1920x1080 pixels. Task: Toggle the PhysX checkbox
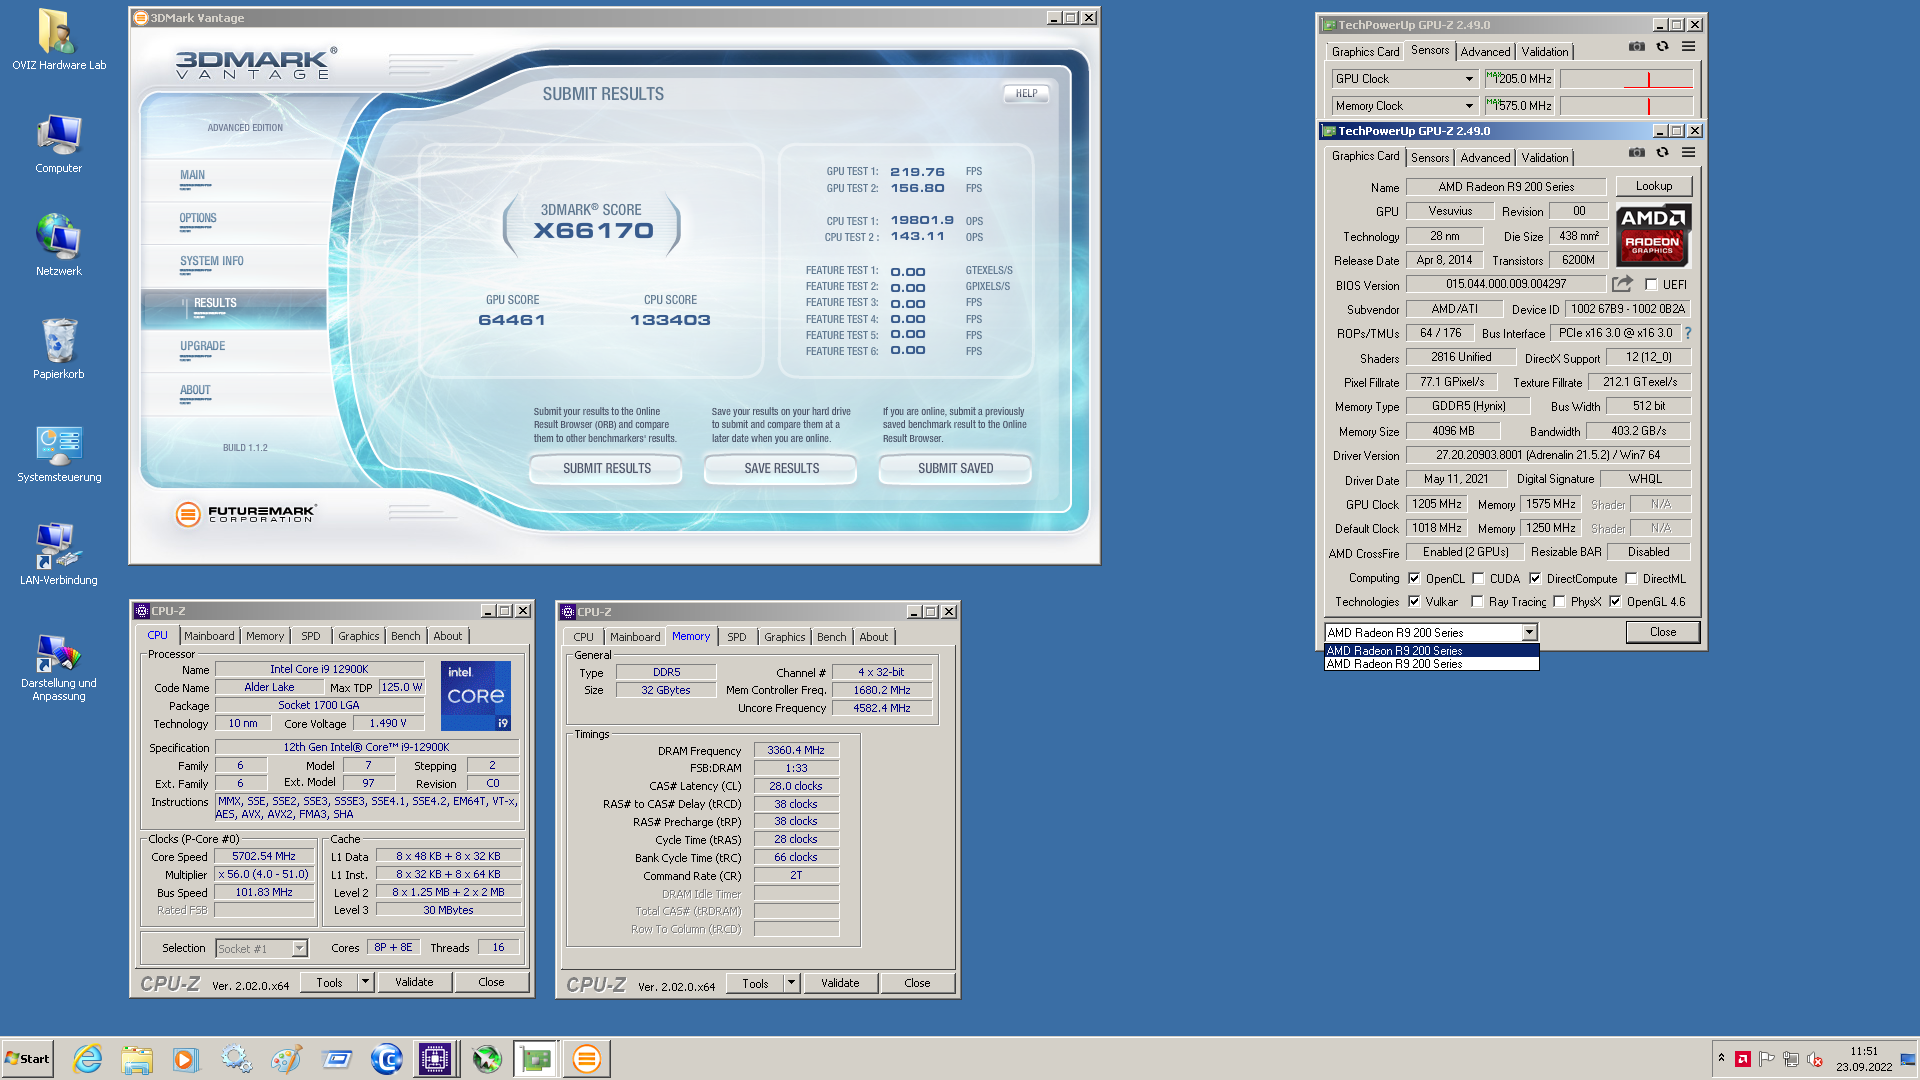[1559, 601]
